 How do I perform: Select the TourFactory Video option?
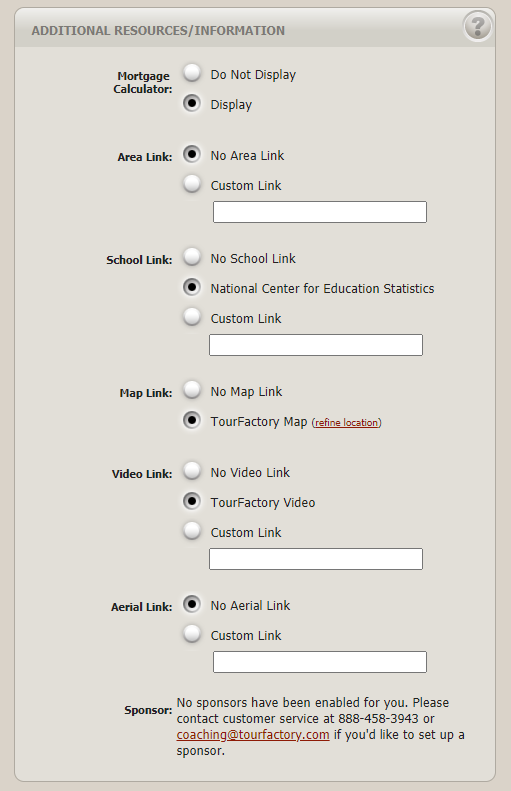tap(192, 501)
